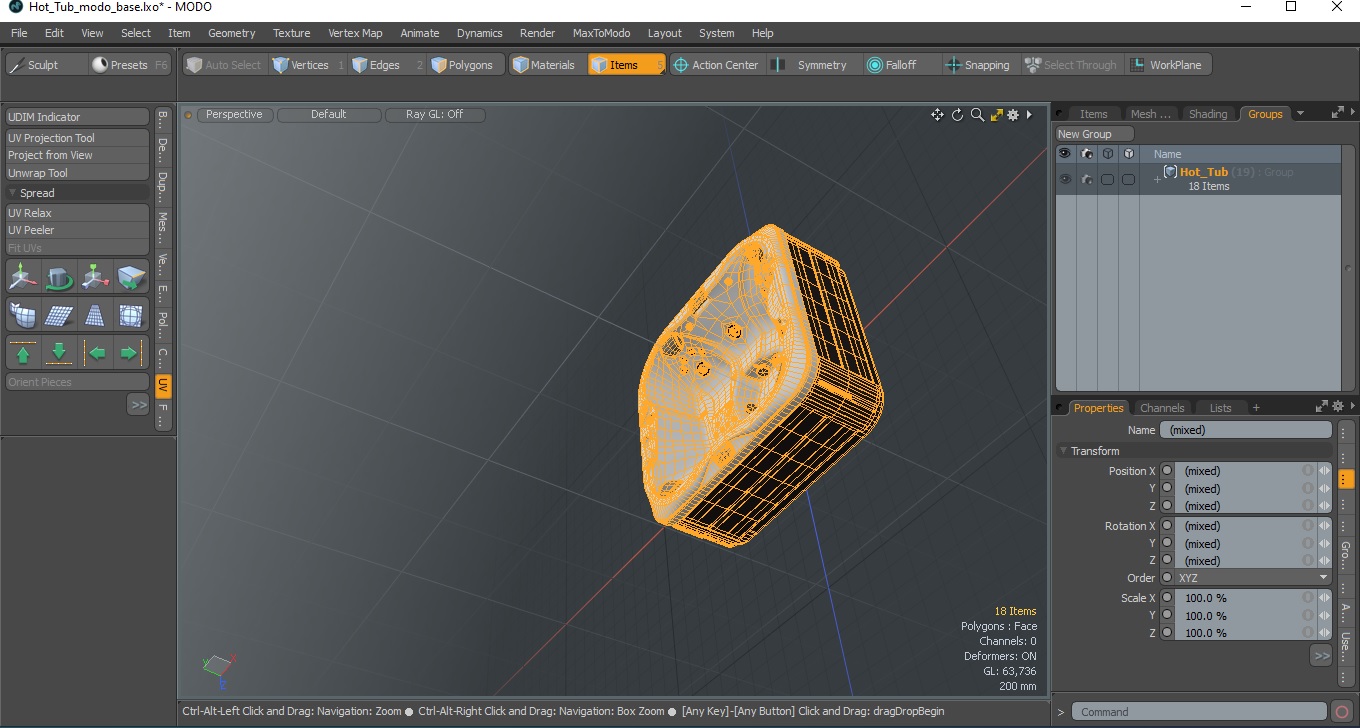Screen dimensions: 1360x728
Task: Click the Scale X 100.0 % field
Action: [1240, 598]
